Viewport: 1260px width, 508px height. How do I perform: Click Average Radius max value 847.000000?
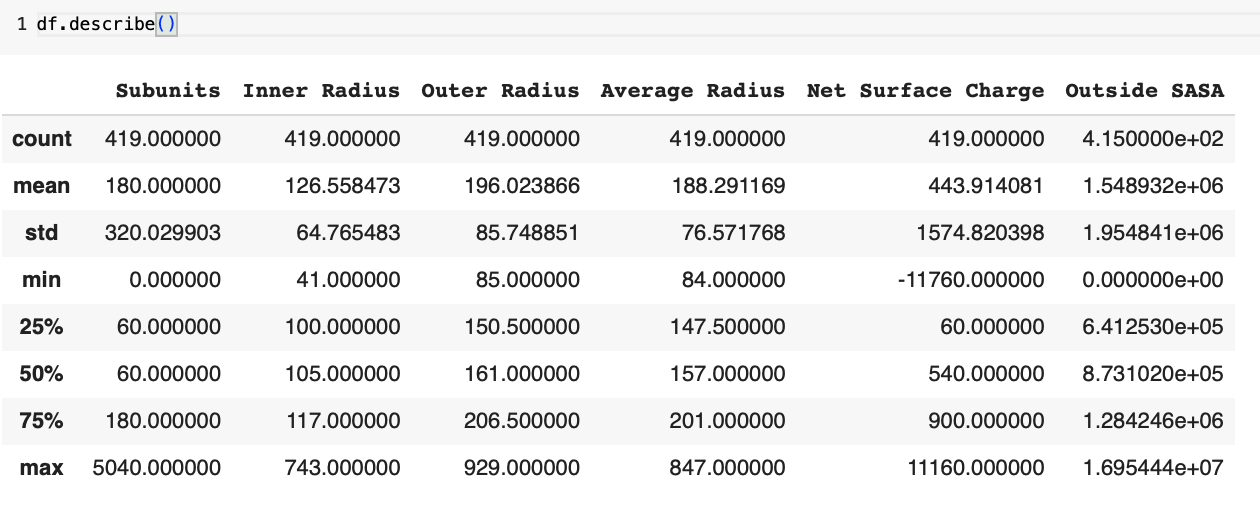click(x=728, y=468)
